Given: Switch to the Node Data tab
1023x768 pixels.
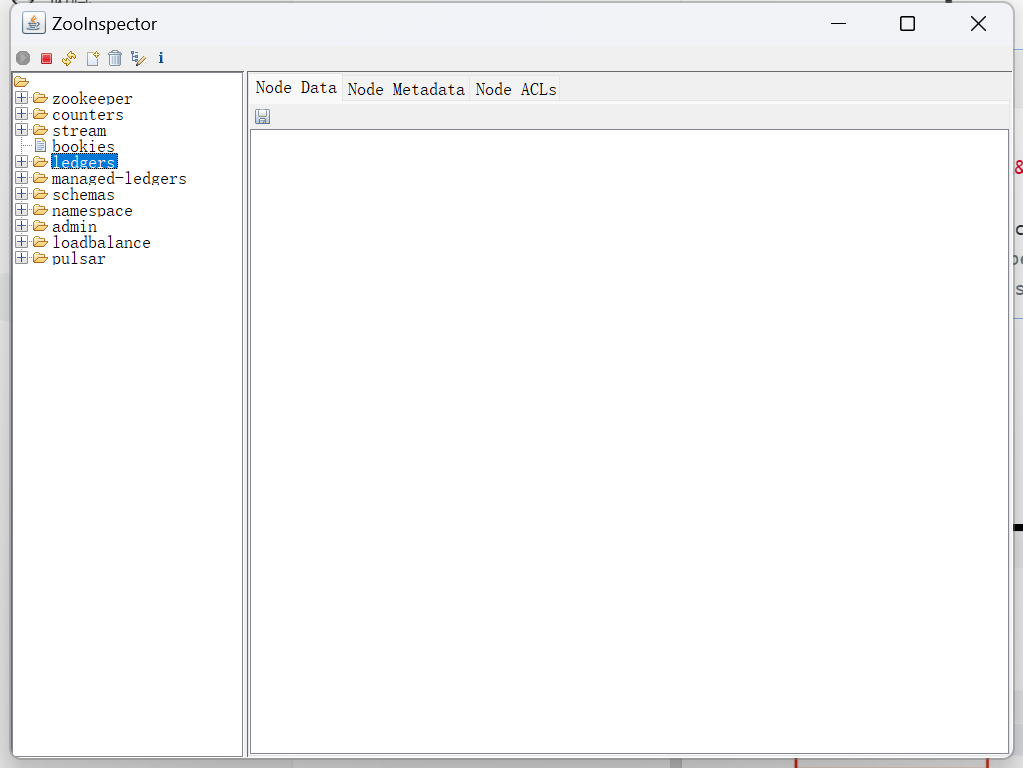Looking at the screenshot, I should click(x=296, y=87).
